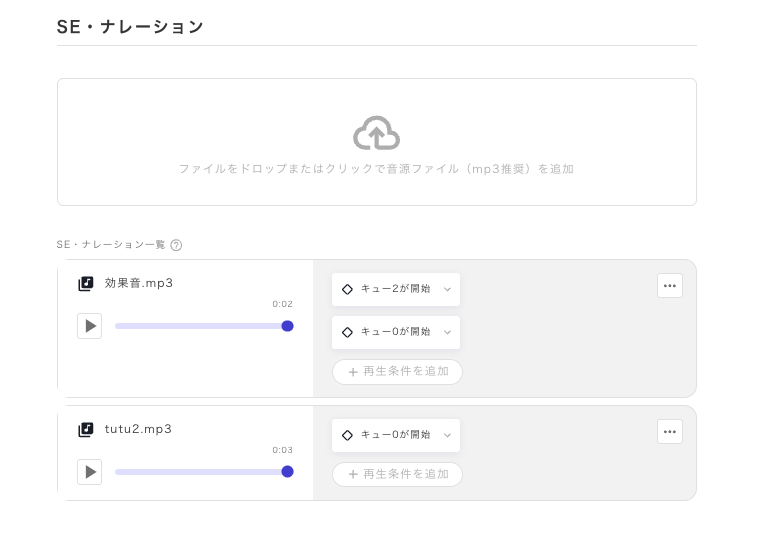Screen dimensions: 759x553
Task: Play the tutu2.mp3 audio
Action: click(x=90, y=472)
